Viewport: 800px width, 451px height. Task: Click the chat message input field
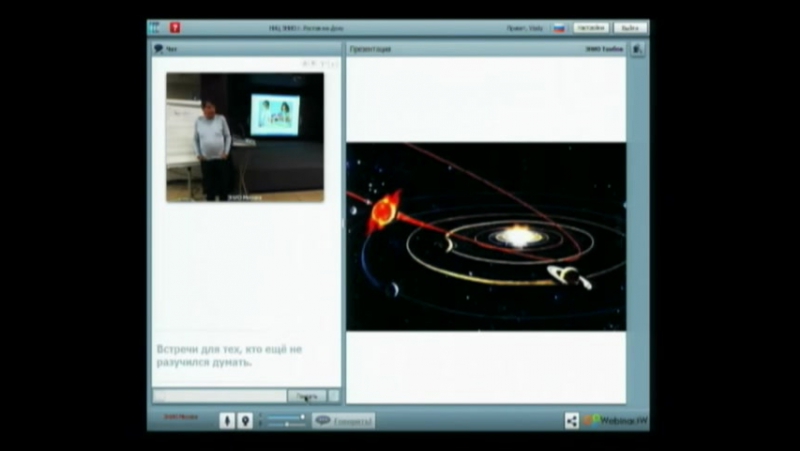[x=219, y=396]
